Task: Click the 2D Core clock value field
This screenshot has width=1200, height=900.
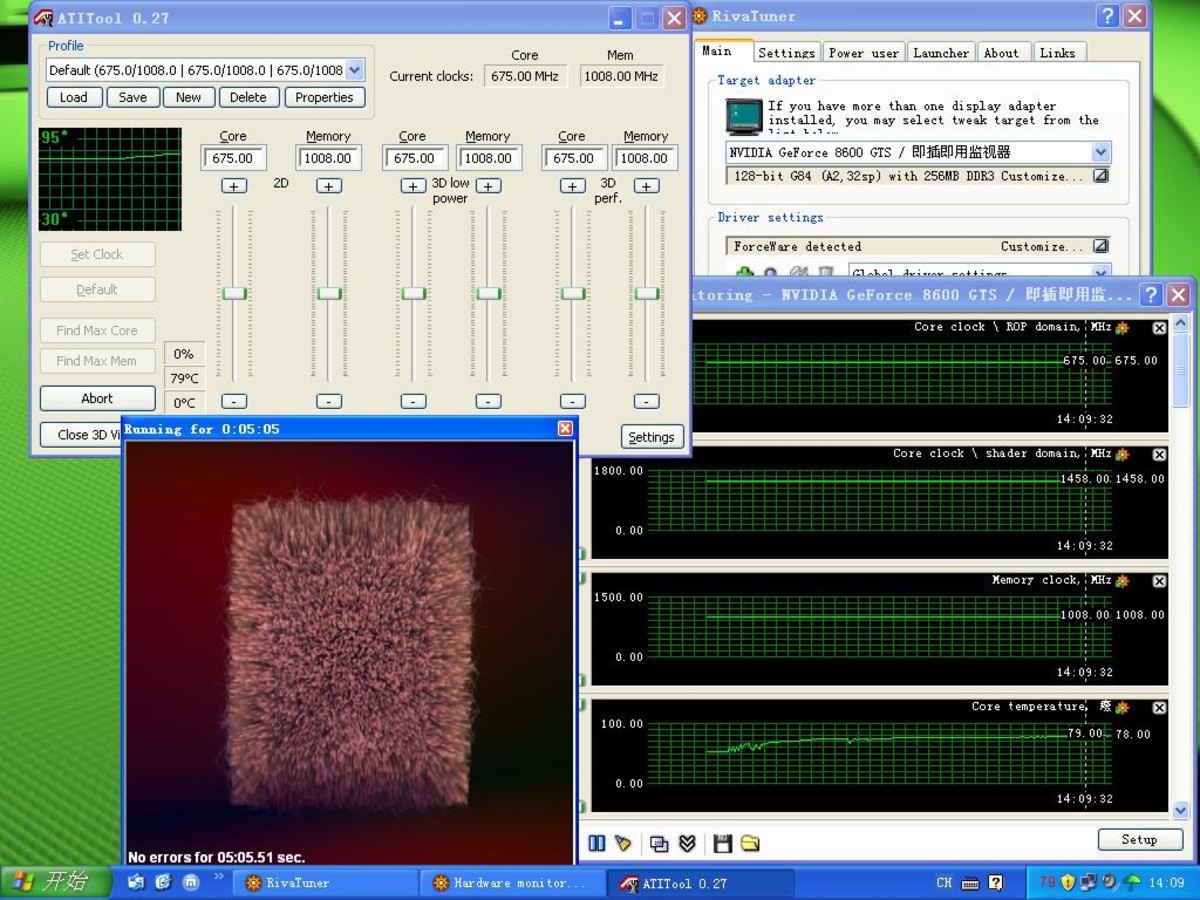Action: (234, 158)
